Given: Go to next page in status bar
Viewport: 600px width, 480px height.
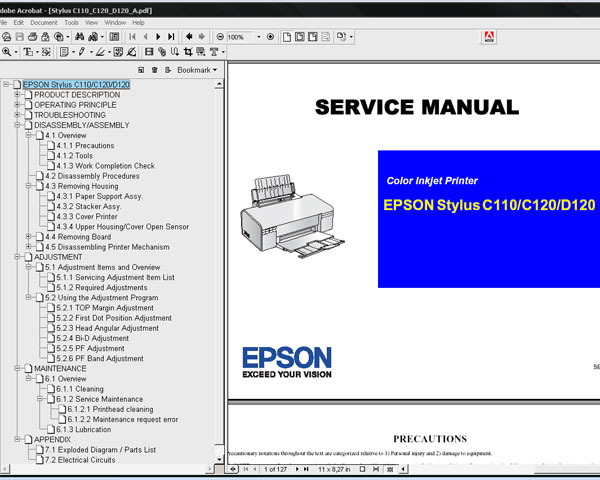Looking at the screenshot, I should [297, 469].
